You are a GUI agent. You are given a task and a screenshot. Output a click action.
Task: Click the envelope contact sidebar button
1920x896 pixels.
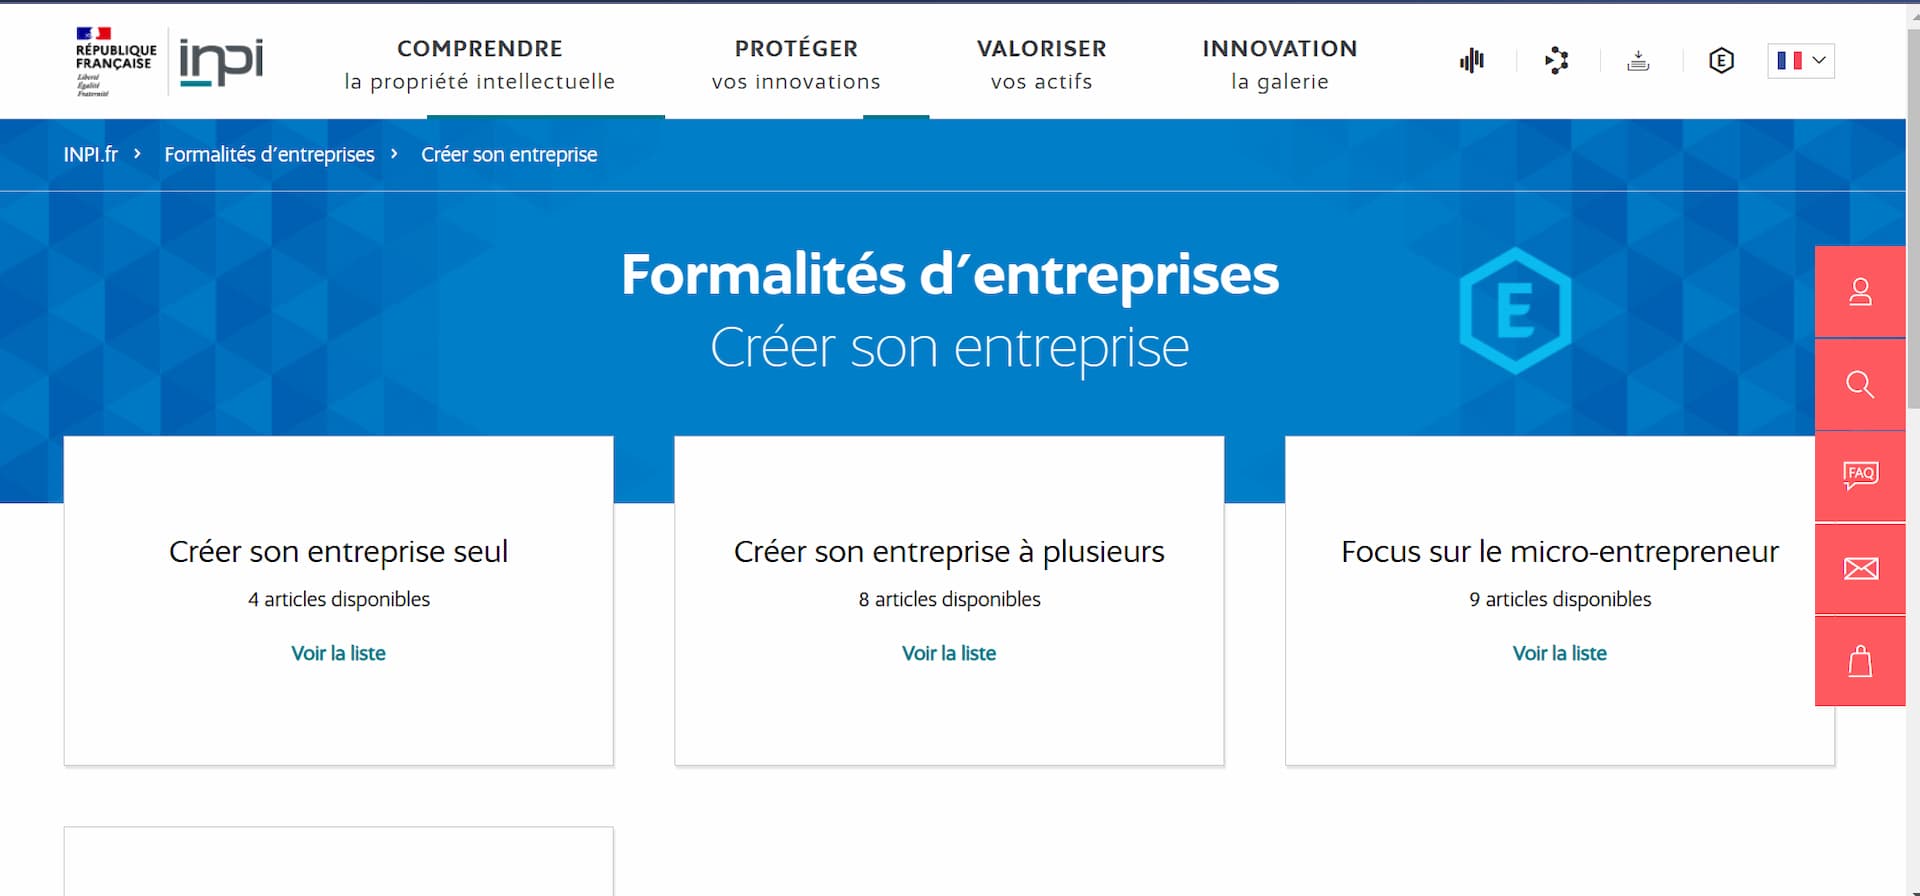pos(1860,569)
